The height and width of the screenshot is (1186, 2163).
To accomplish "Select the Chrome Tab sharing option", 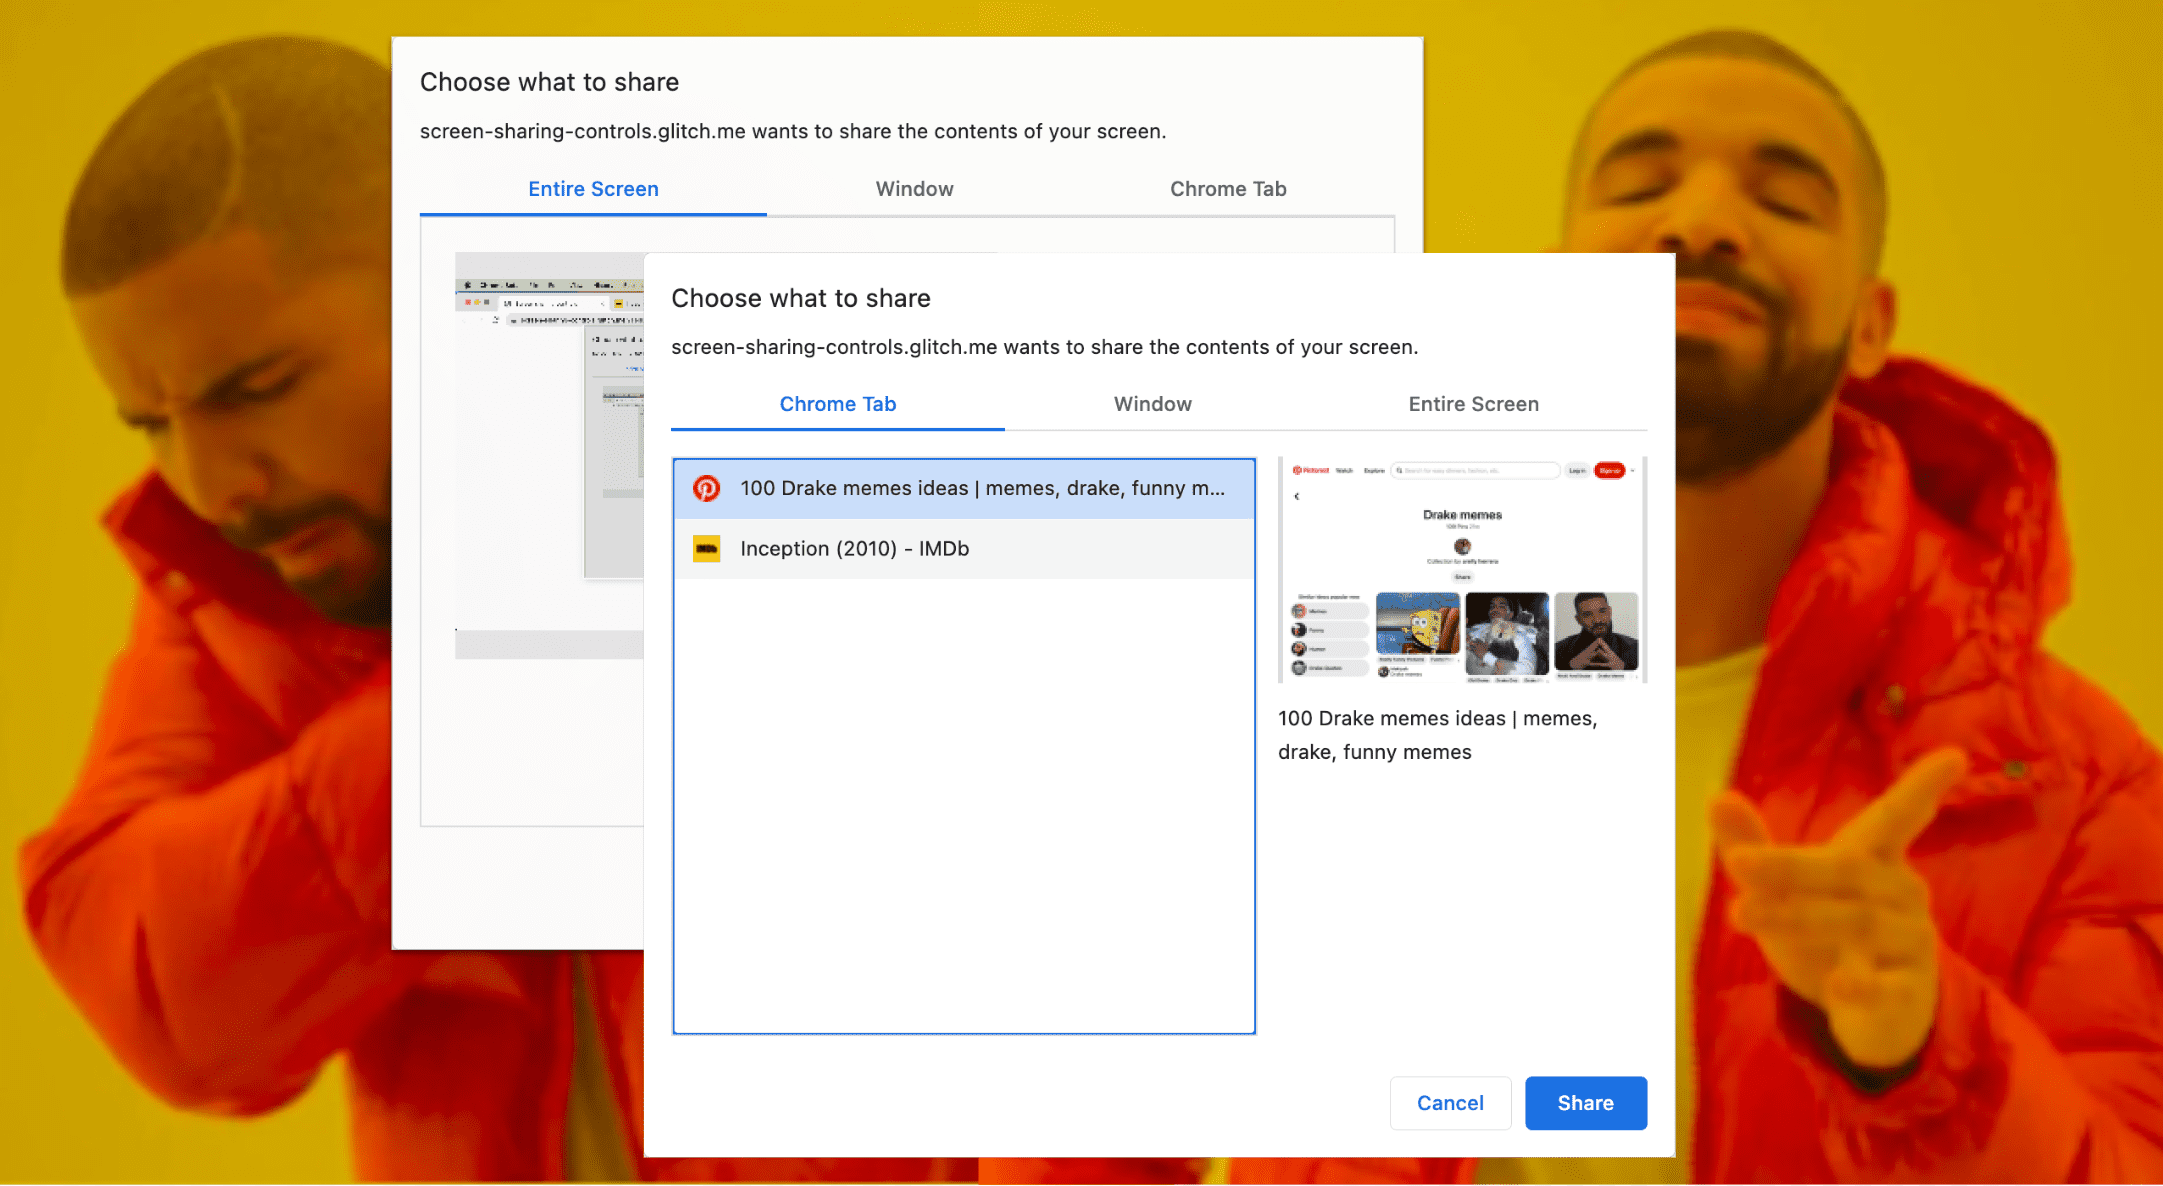I will (840, 405).
